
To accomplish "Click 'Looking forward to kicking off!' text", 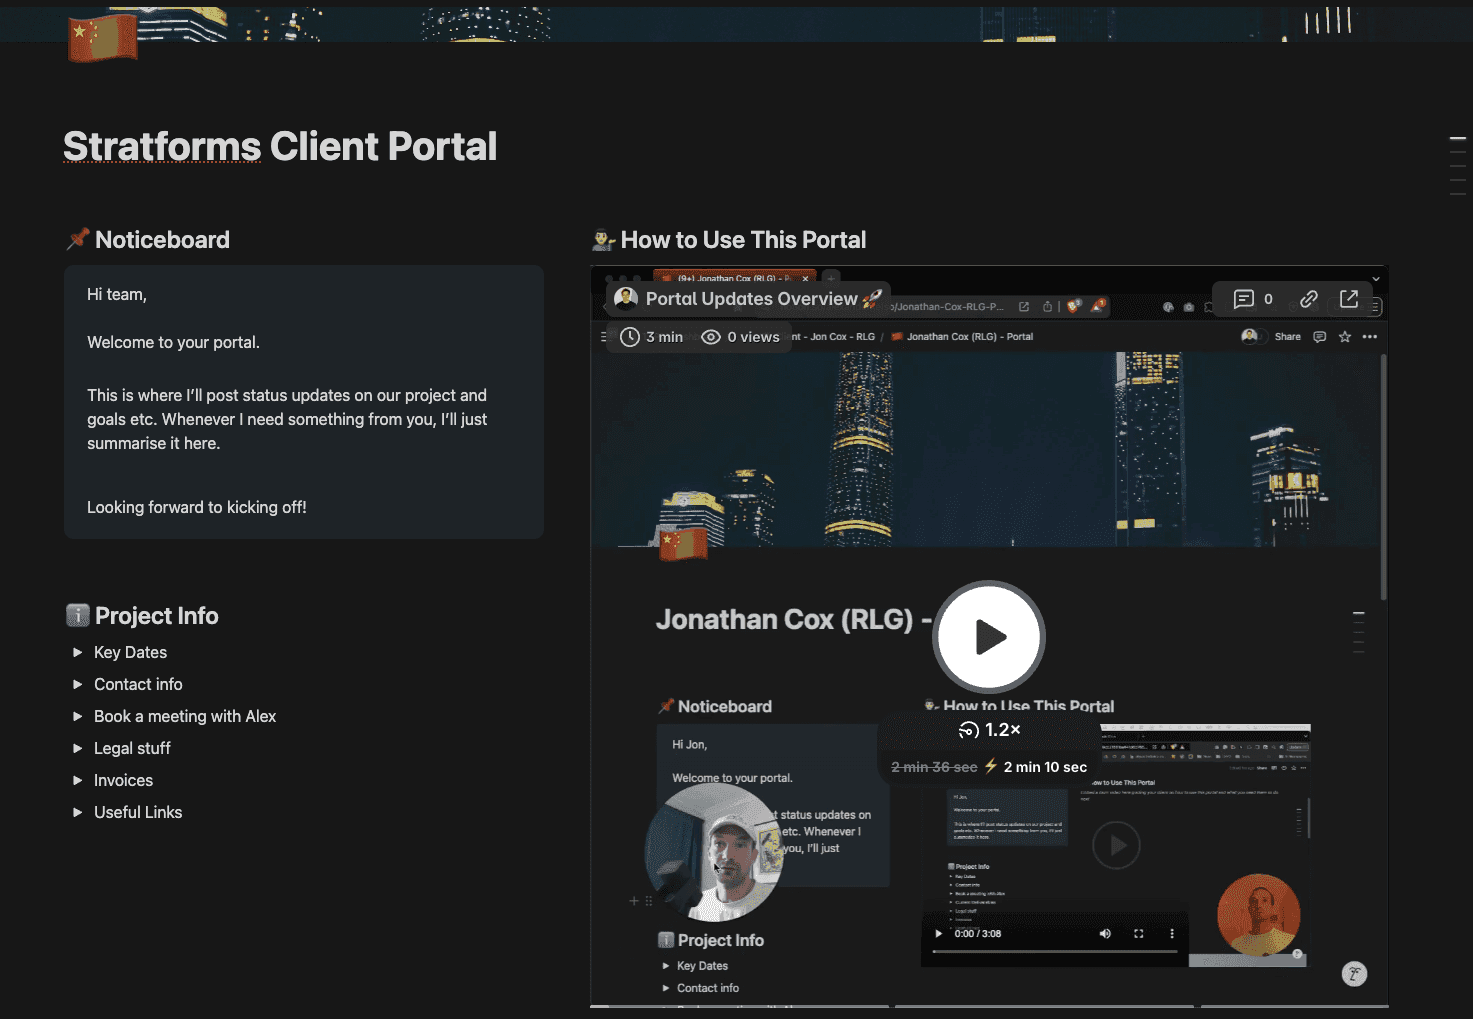I will tap(197, 507).
